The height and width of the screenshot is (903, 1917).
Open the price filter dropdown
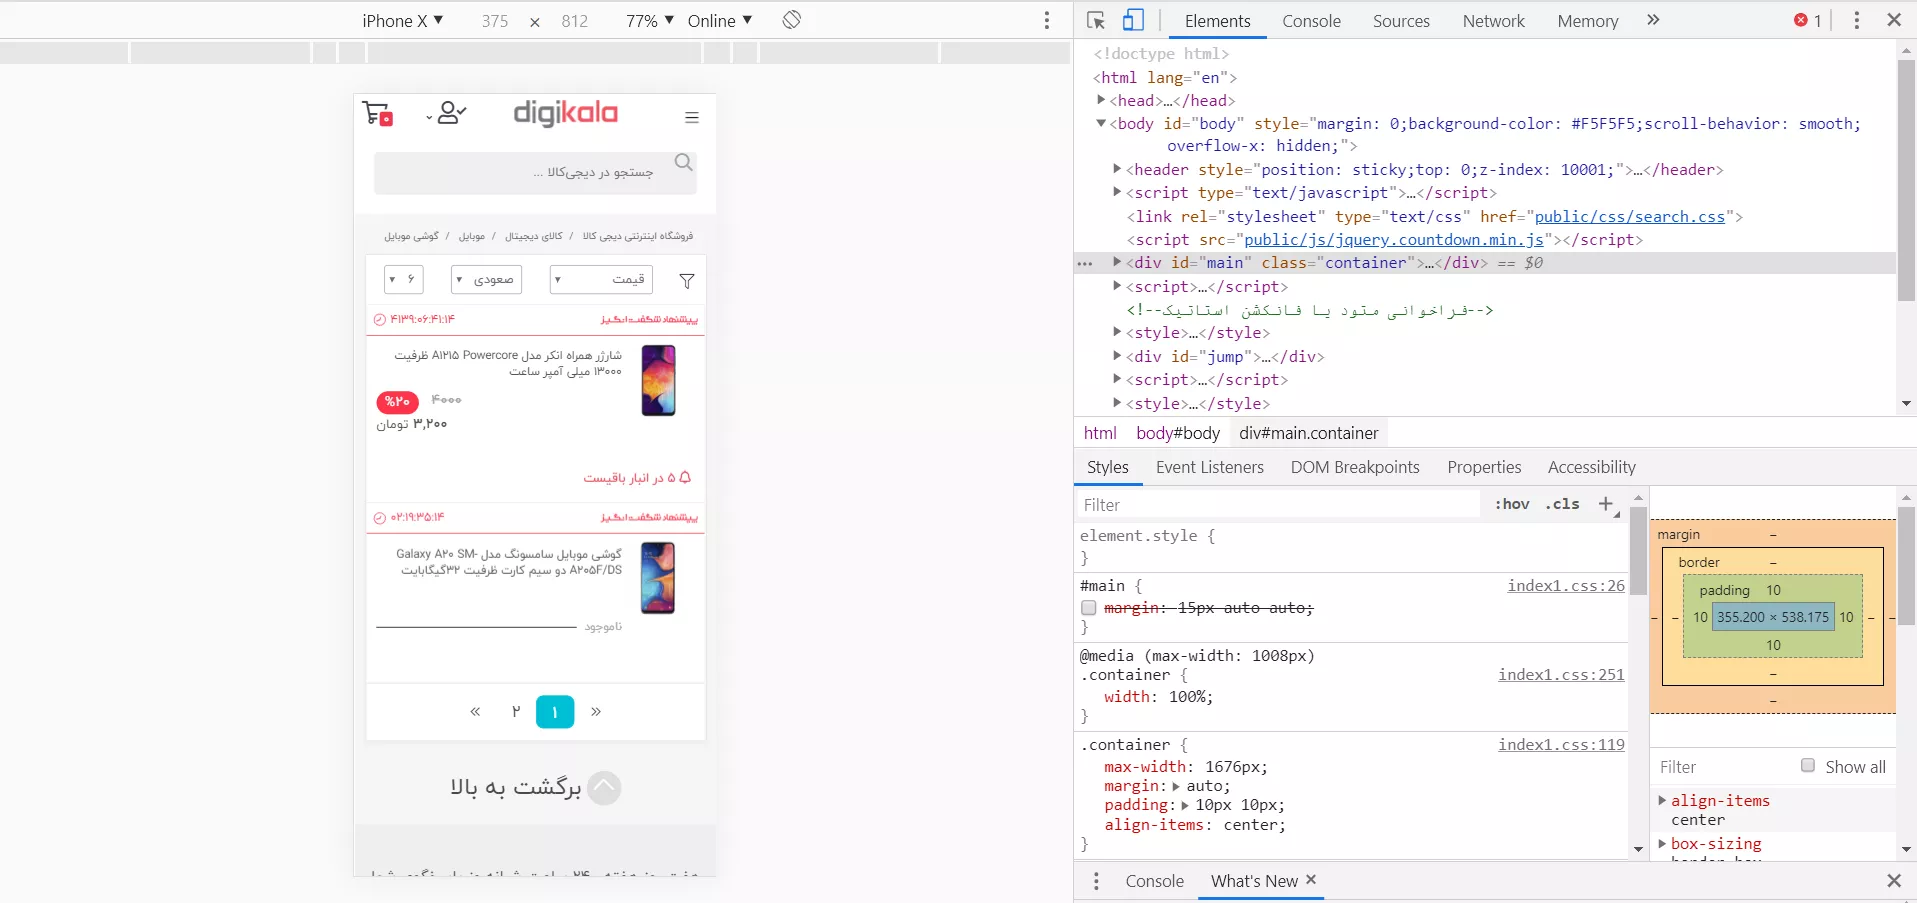click(x=602, y=279)
